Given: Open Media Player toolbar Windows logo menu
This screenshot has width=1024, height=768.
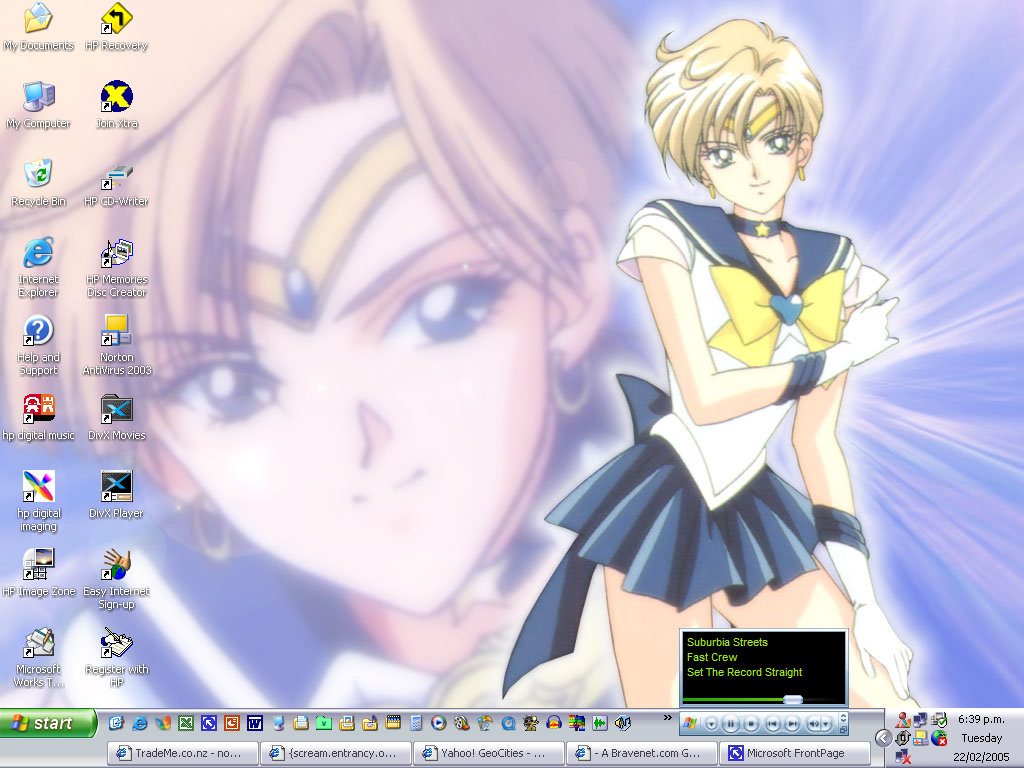Looking at the screenshot, I should [x=690, y=723].
